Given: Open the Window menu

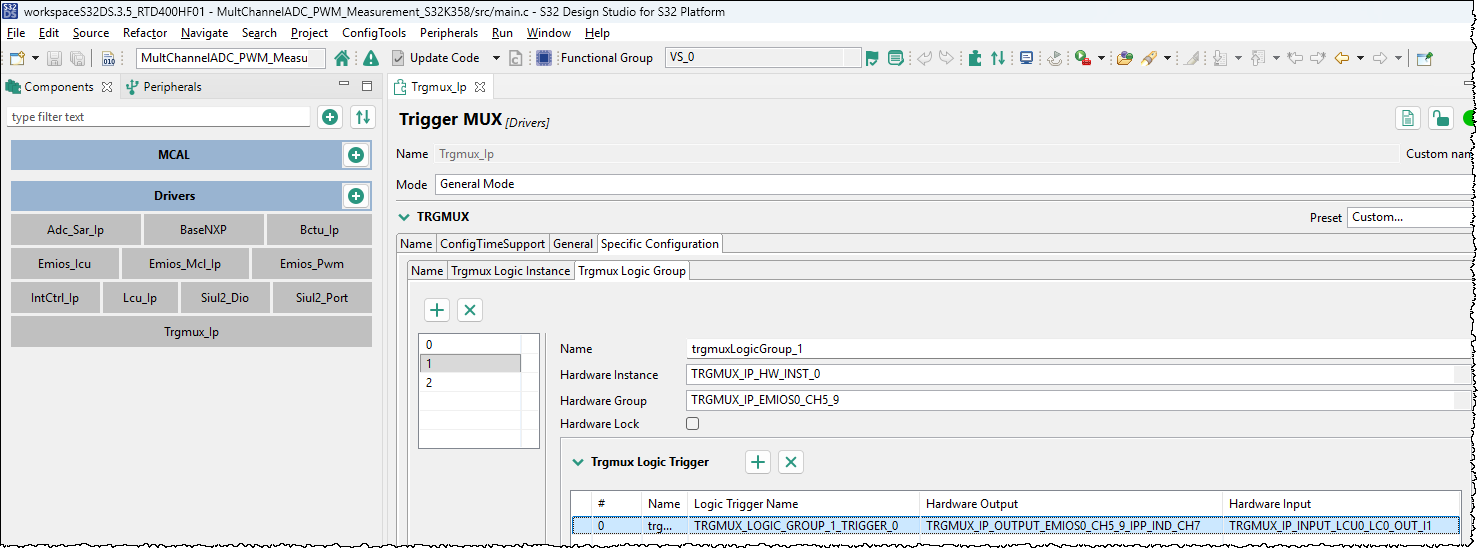Looking at the screenshot, I should click(549, 33).
